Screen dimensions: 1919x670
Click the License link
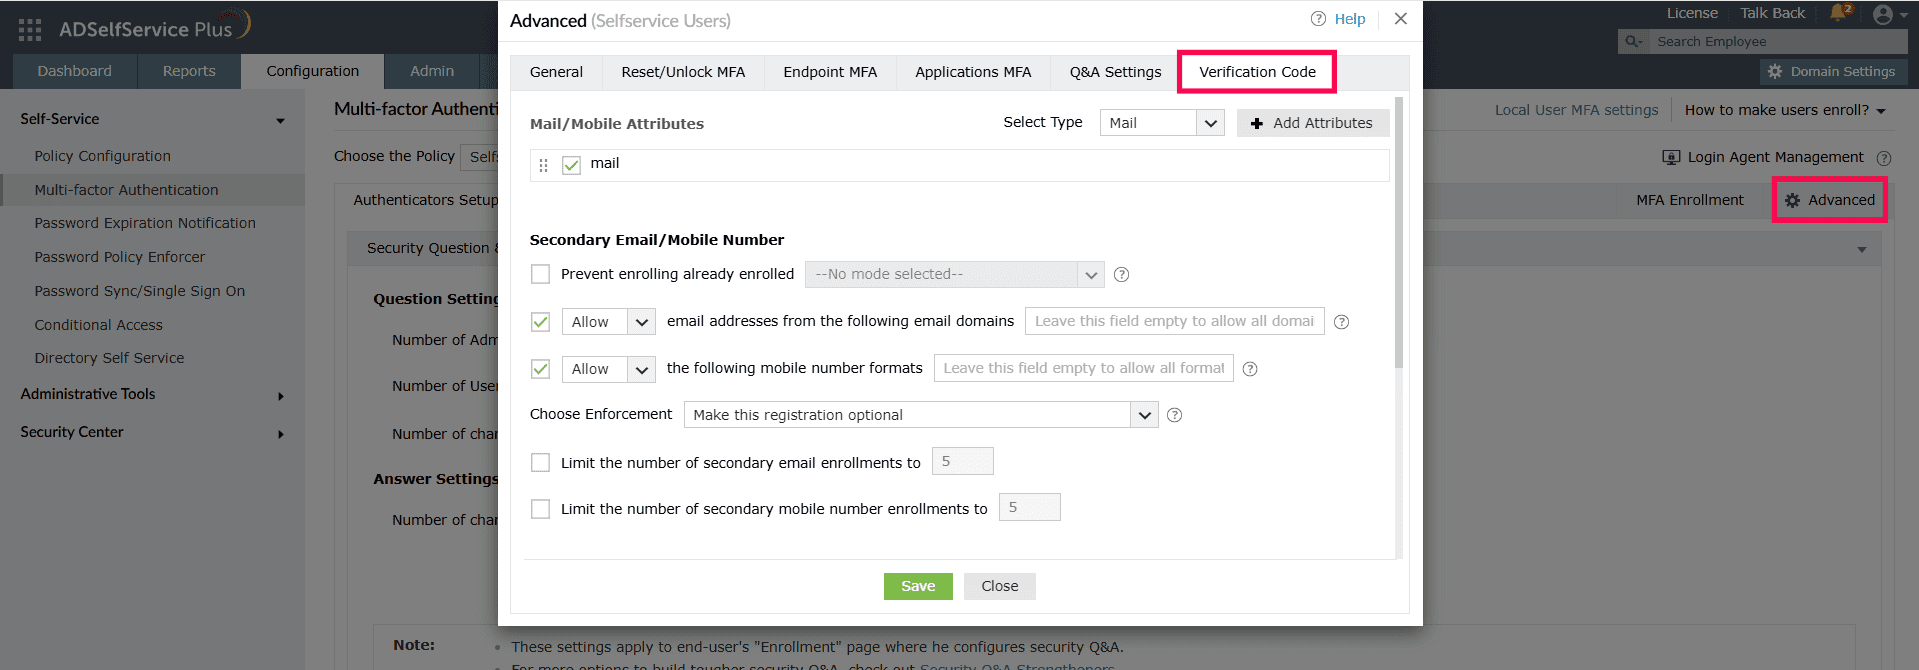click(x=1692, y=13)
